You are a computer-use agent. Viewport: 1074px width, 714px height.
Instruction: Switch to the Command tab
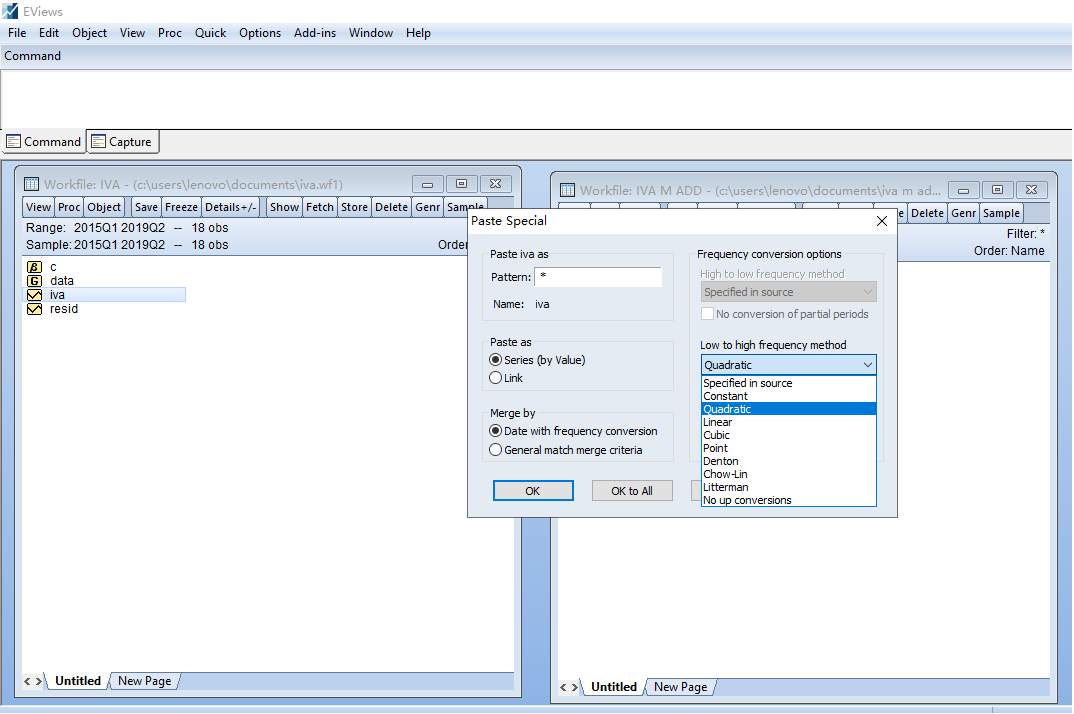click(x=44, y=142)
